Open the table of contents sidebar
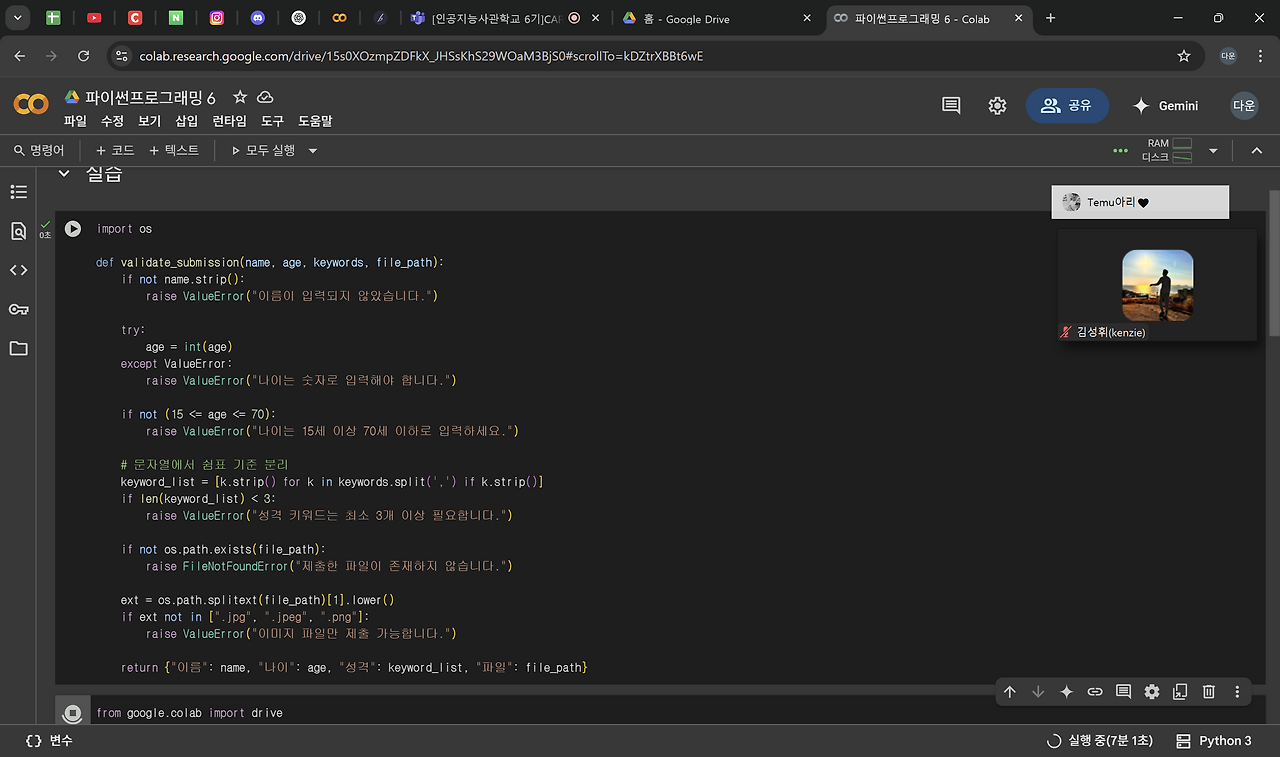The height and width of the screenshot is (757, 1280). click(18, 191)
